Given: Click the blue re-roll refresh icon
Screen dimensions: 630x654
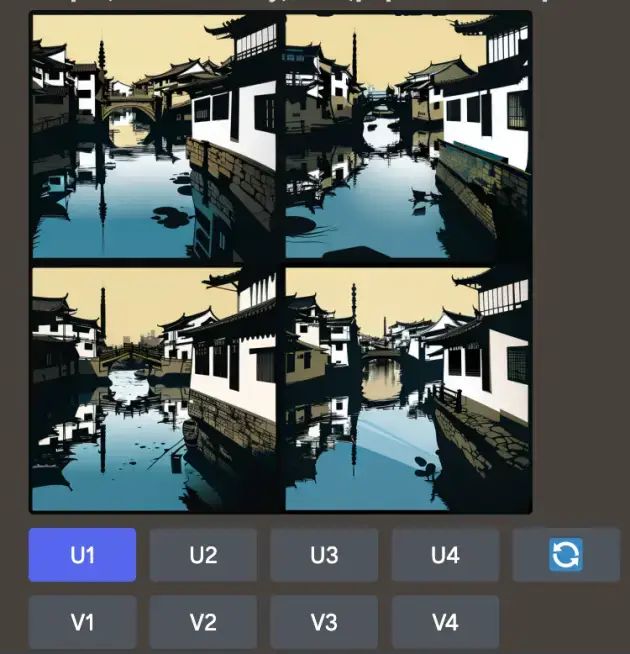Looking at the screenshot, I should tap(566, 555).
